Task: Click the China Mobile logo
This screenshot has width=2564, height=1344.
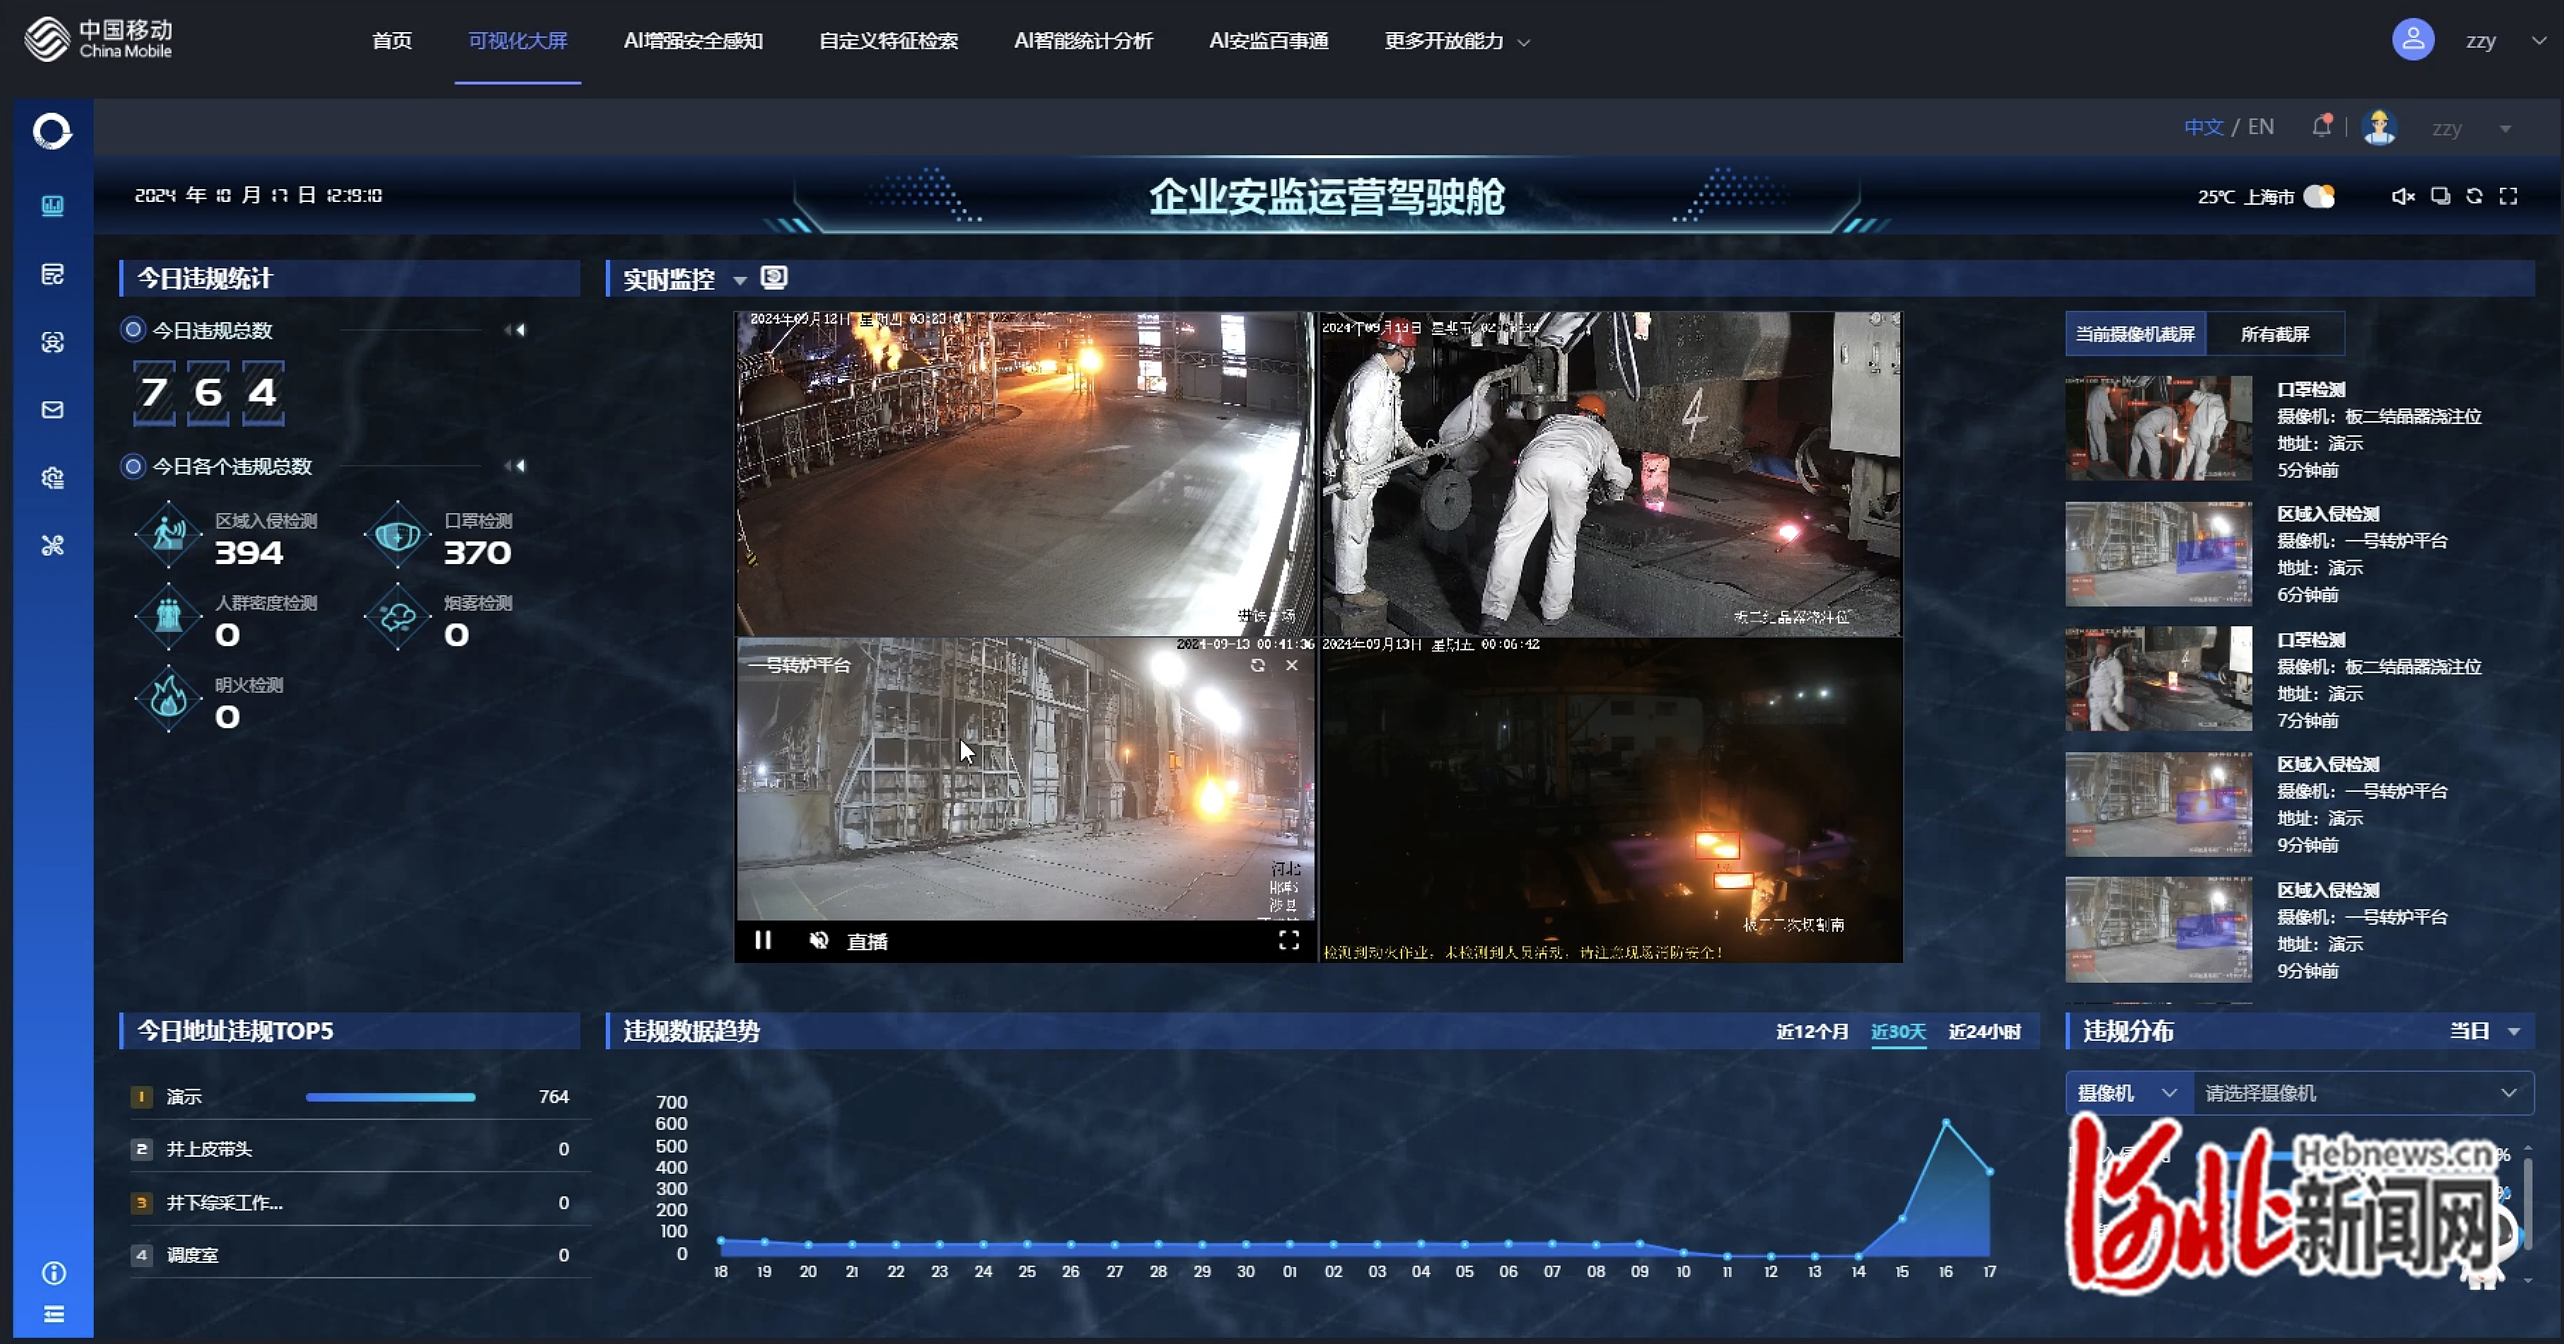Action: click(98, 40)
